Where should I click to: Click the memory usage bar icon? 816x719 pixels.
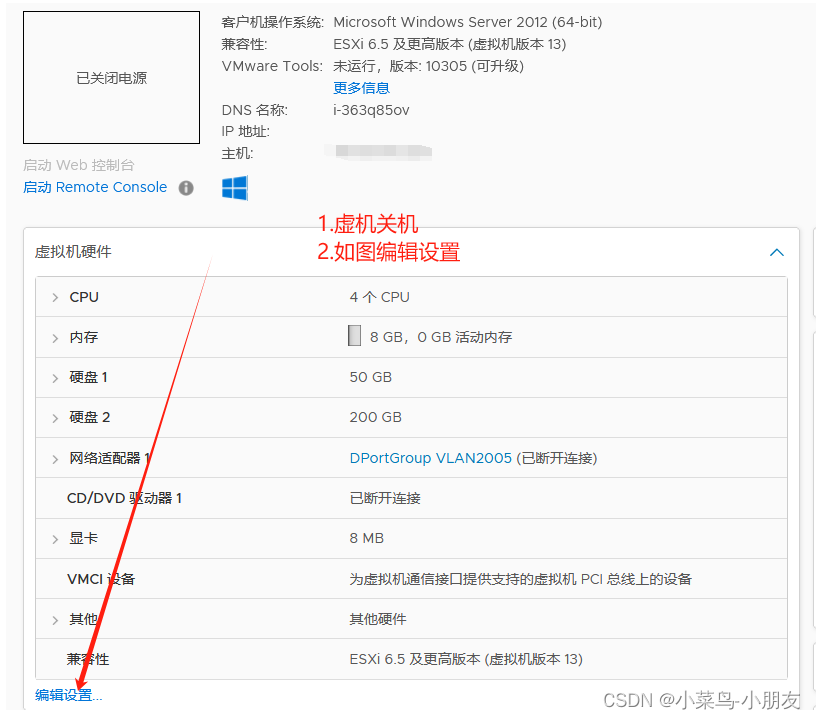click(x=354, y=336)
